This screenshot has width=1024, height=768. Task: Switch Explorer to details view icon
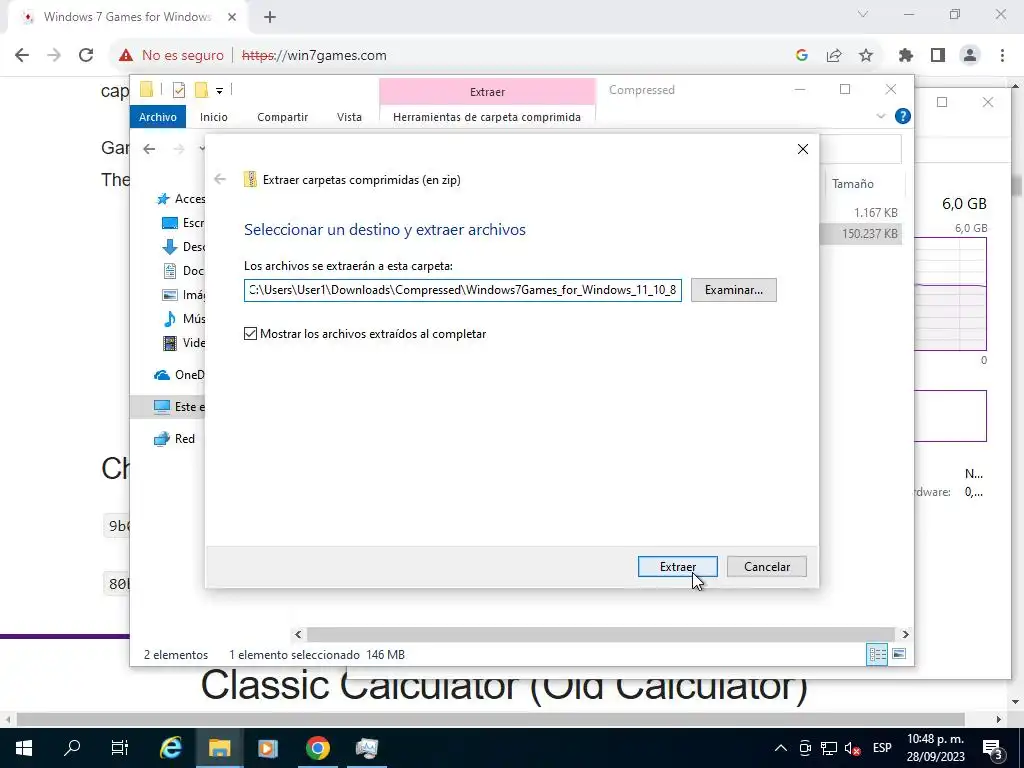pos(877,654)
